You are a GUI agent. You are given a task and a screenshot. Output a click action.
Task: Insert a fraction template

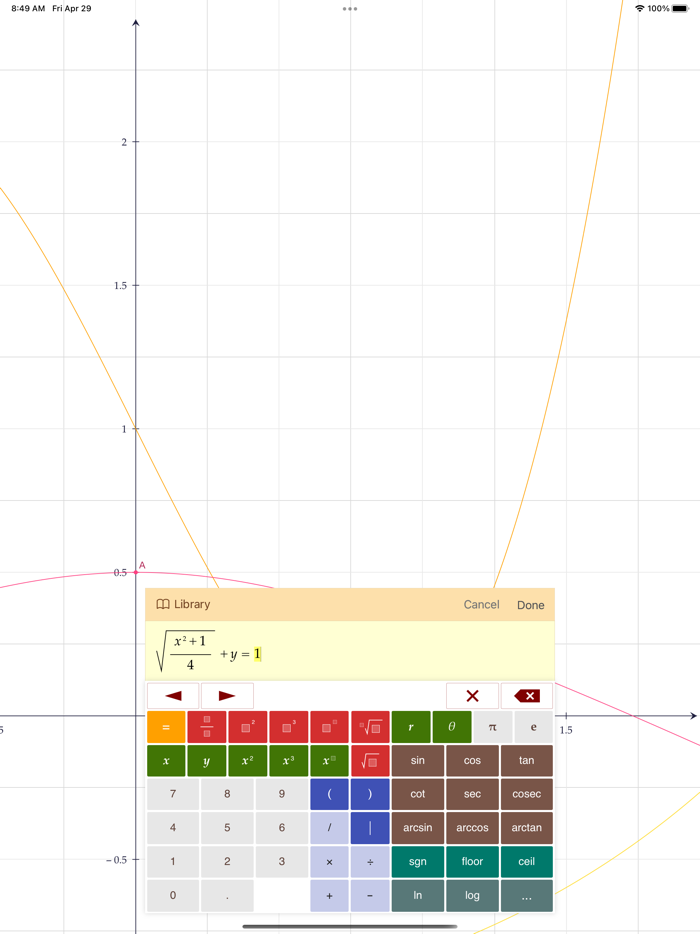207,727
